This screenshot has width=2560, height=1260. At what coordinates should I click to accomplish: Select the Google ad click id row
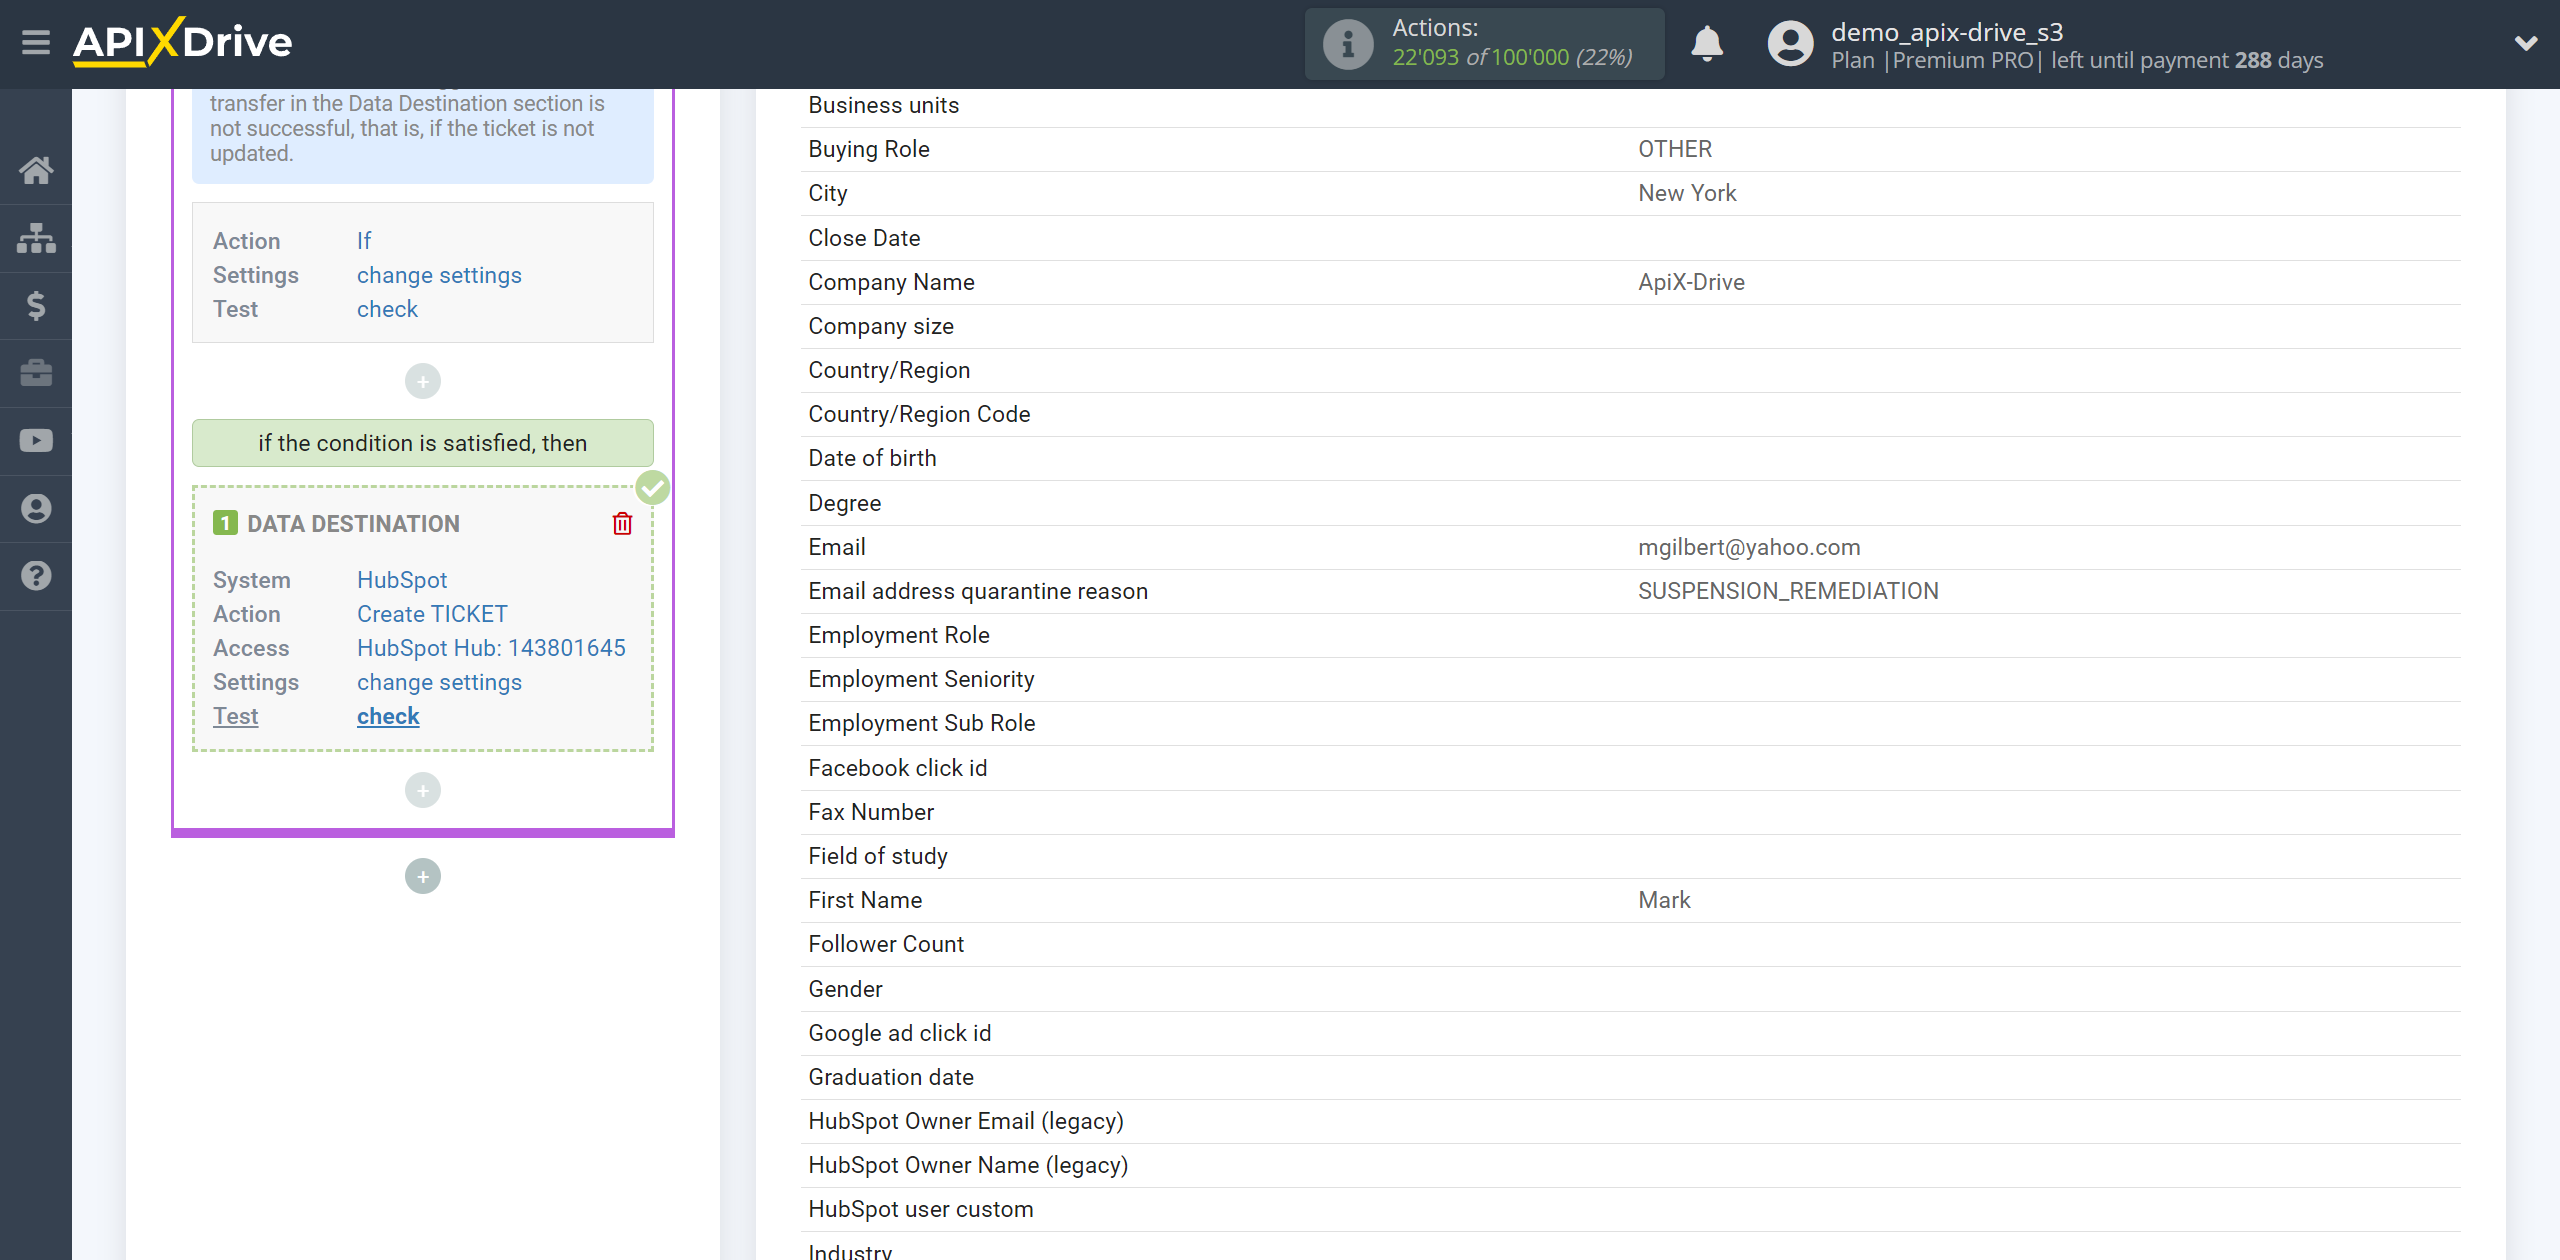click(x=1630, y=1033)
